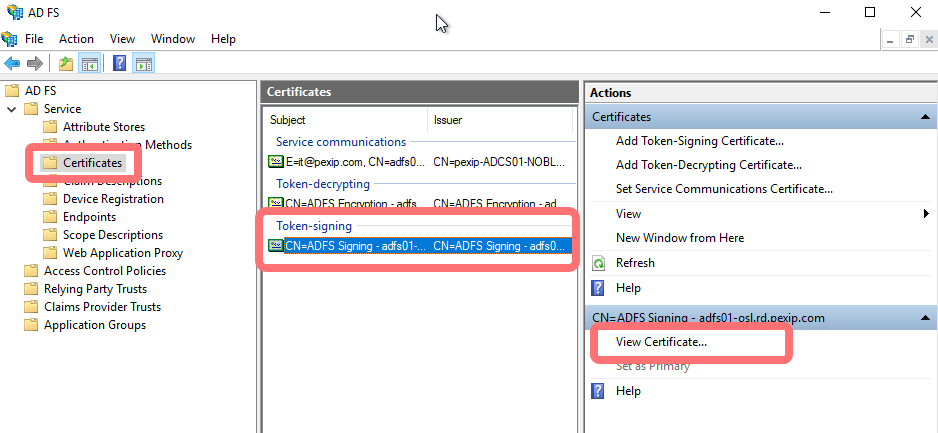Open the Action menu
This screenshot has width=938, height=433.
[x=76, y=39]
